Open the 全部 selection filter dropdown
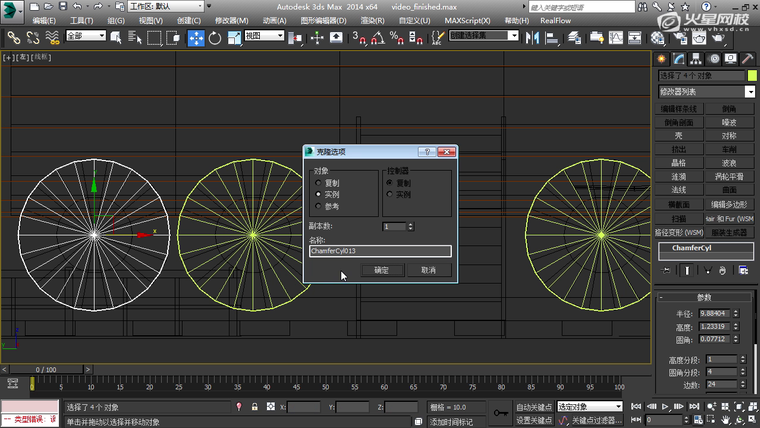 [88, 36]
